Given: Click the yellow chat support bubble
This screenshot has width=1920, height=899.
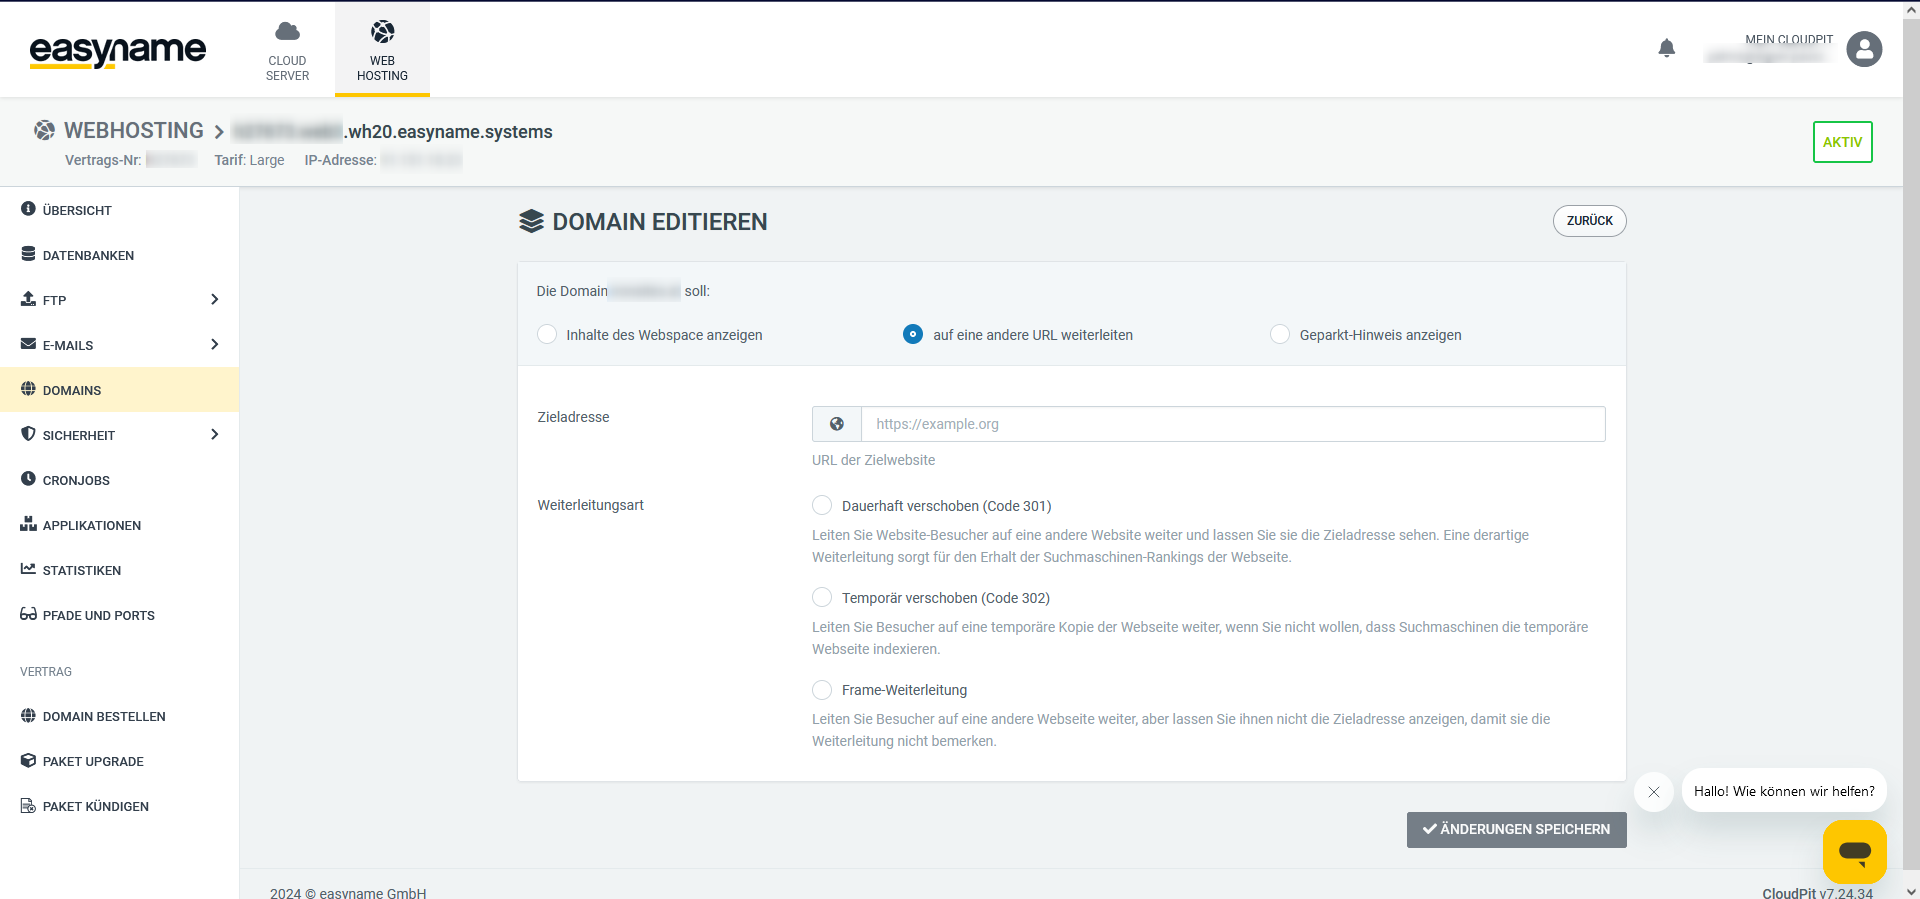Looking at the screenshot, I should [x=1854, y=851].
